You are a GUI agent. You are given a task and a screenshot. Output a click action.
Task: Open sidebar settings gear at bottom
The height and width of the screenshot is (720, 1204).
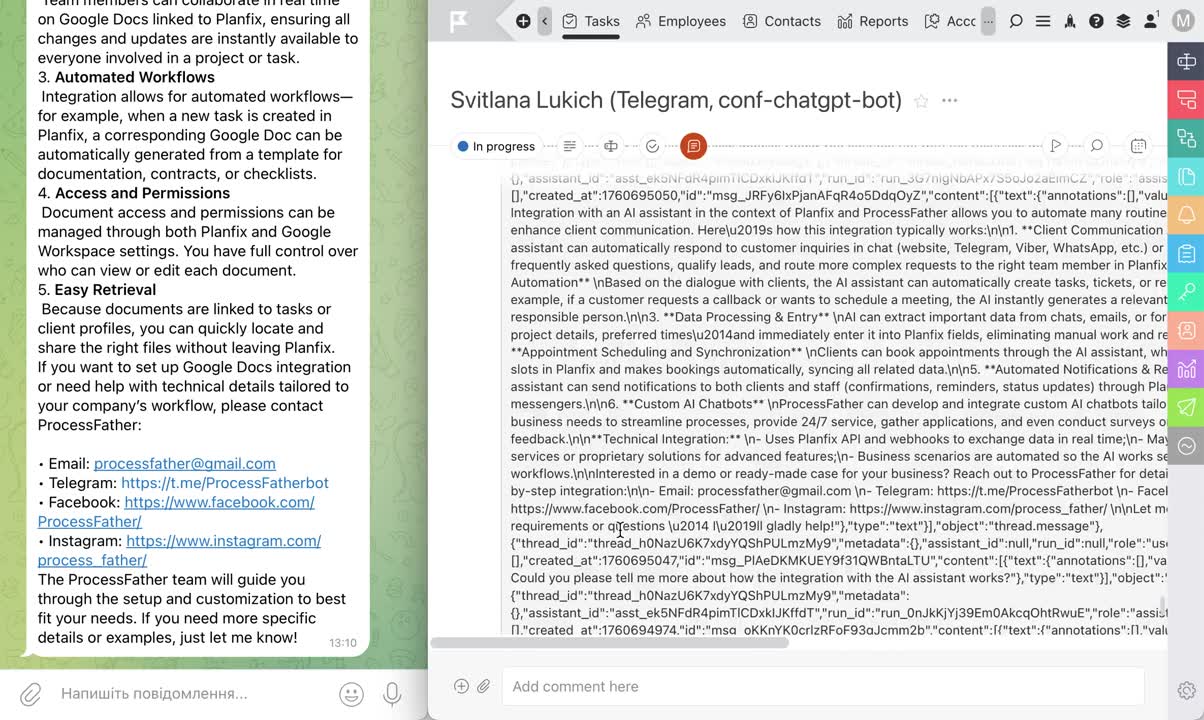(x=1186, y=690)
